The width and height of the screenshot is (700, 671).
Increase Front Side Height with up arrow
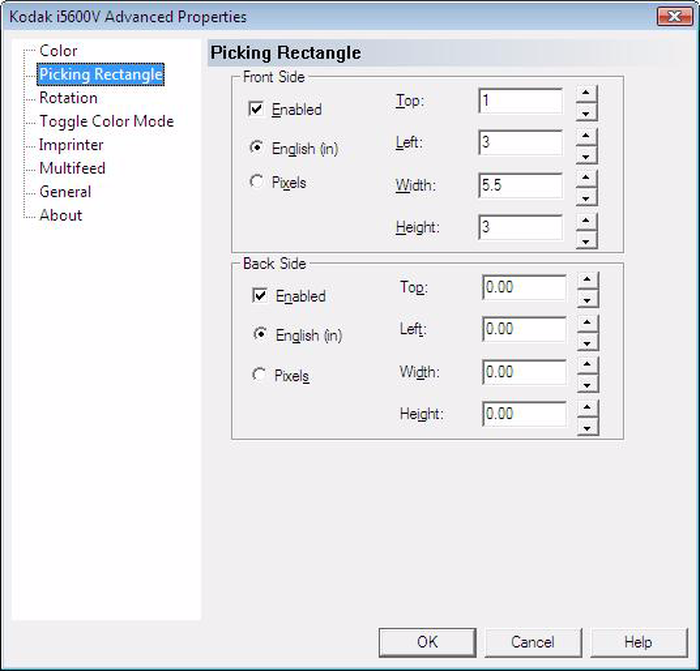pos(586,219)
